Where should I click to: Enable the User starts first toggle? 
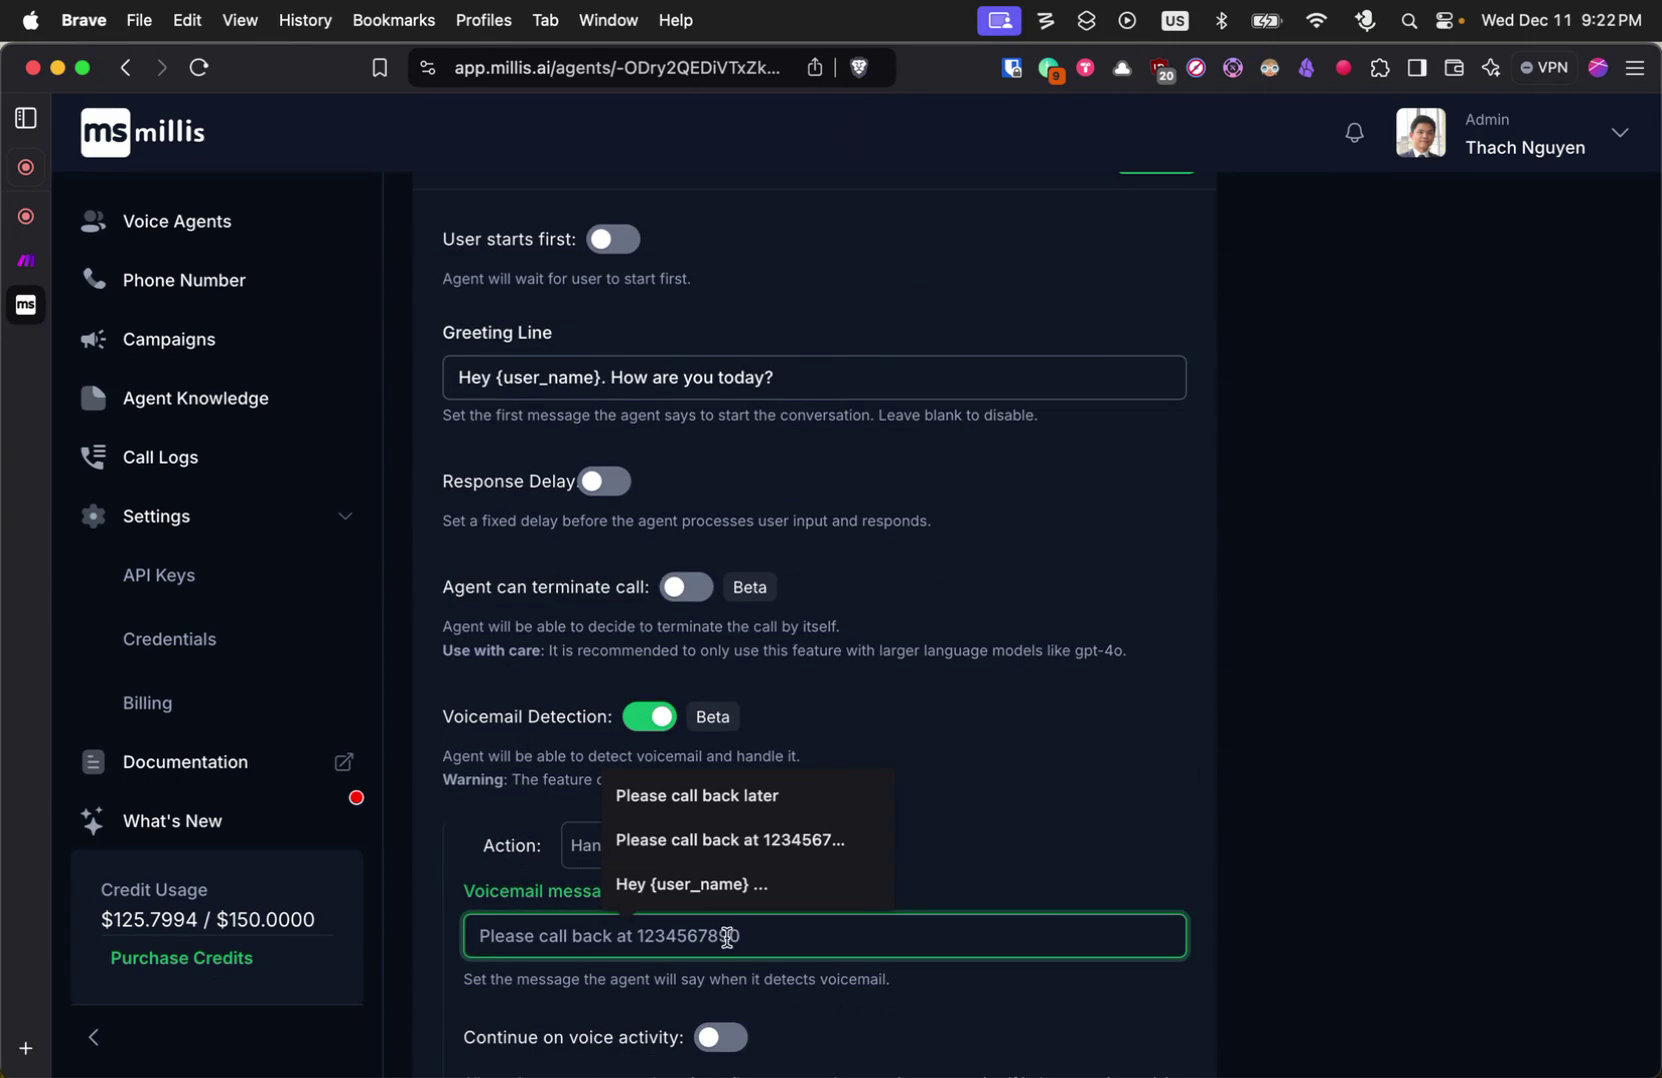pyautogui.click(x=613, y=239)
